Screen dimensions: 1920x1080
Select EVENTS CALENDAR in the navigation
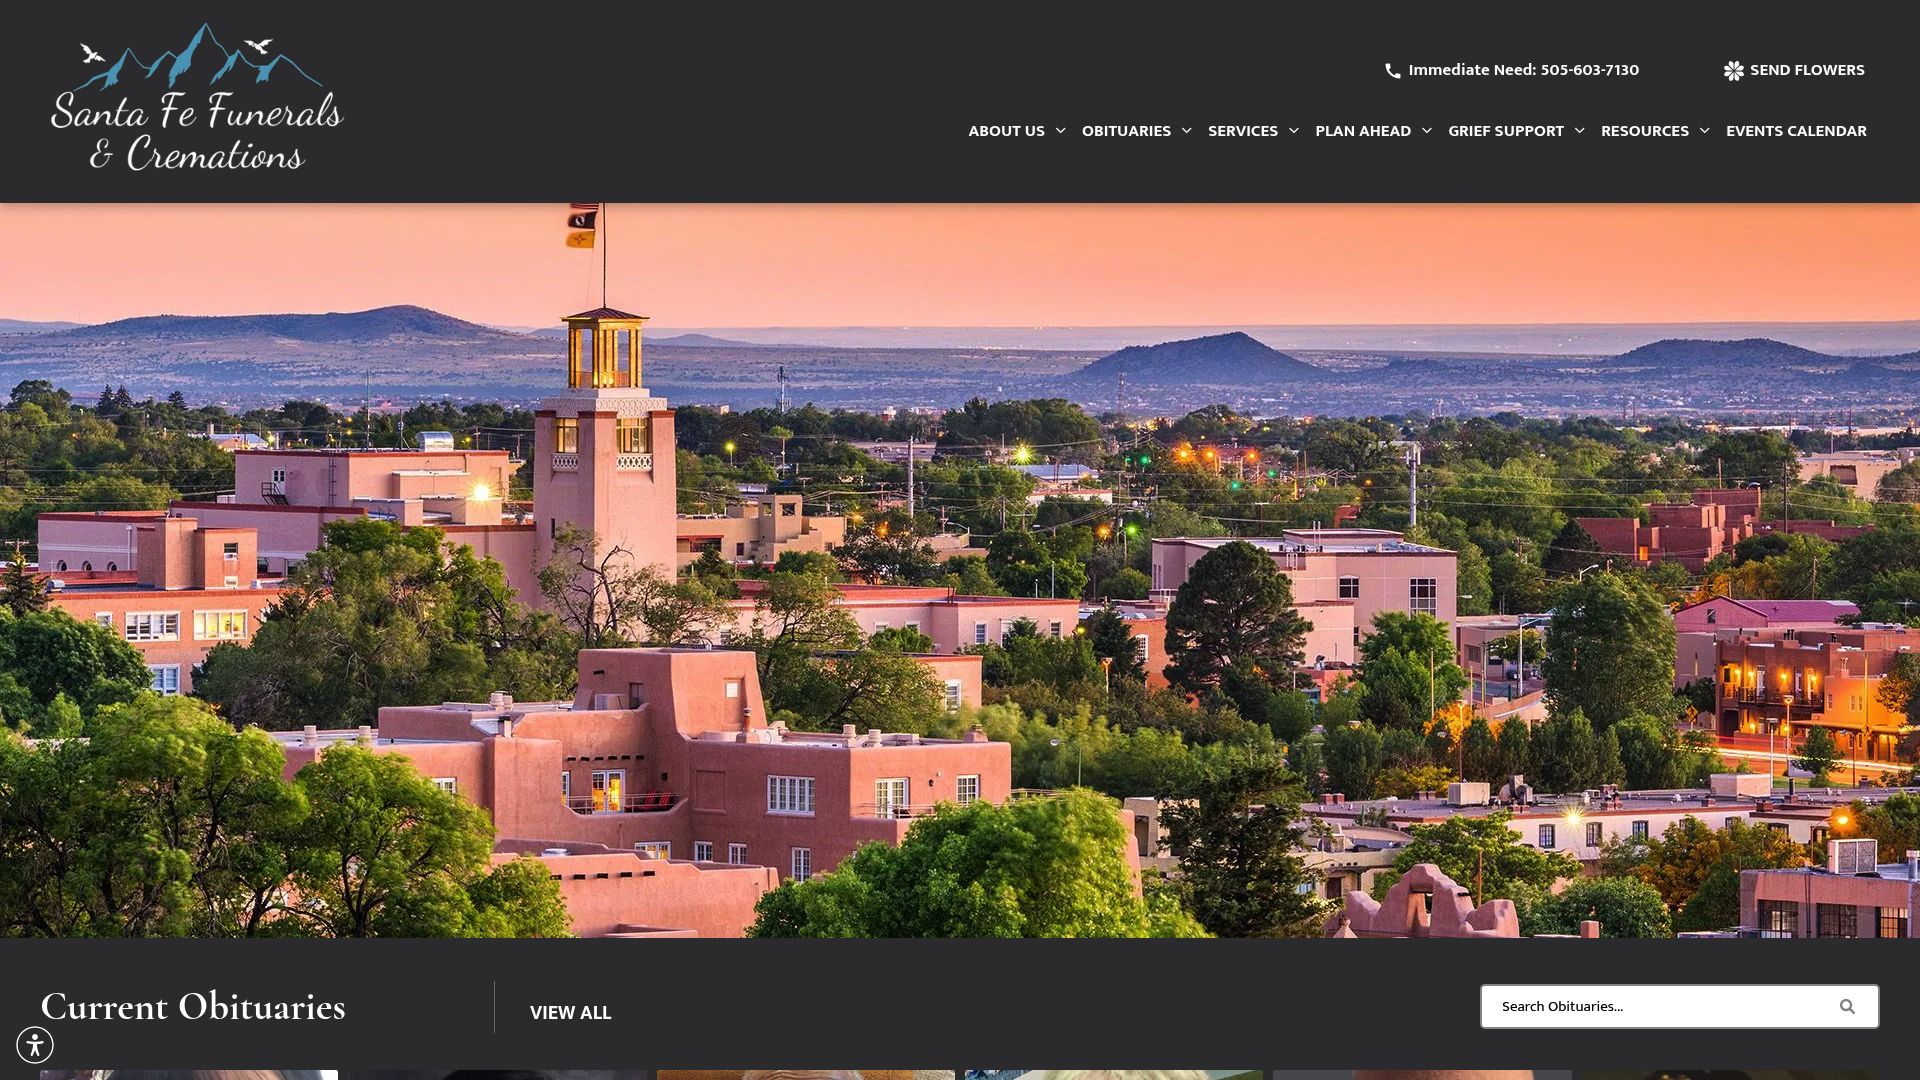coord(1795,130)
